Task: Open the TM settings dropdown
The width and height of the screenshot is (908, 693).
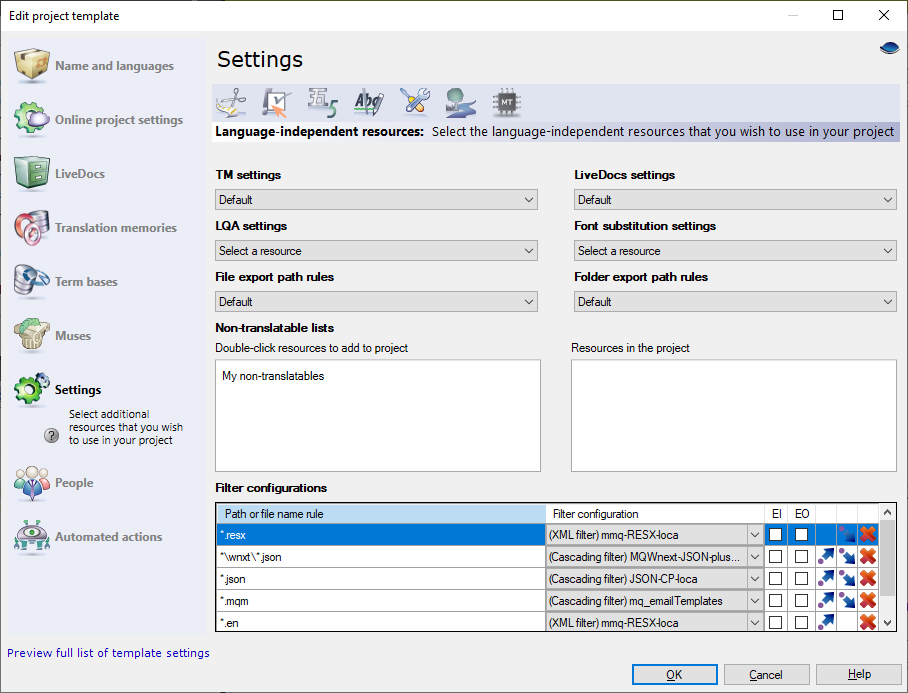Action: point(528,199)
